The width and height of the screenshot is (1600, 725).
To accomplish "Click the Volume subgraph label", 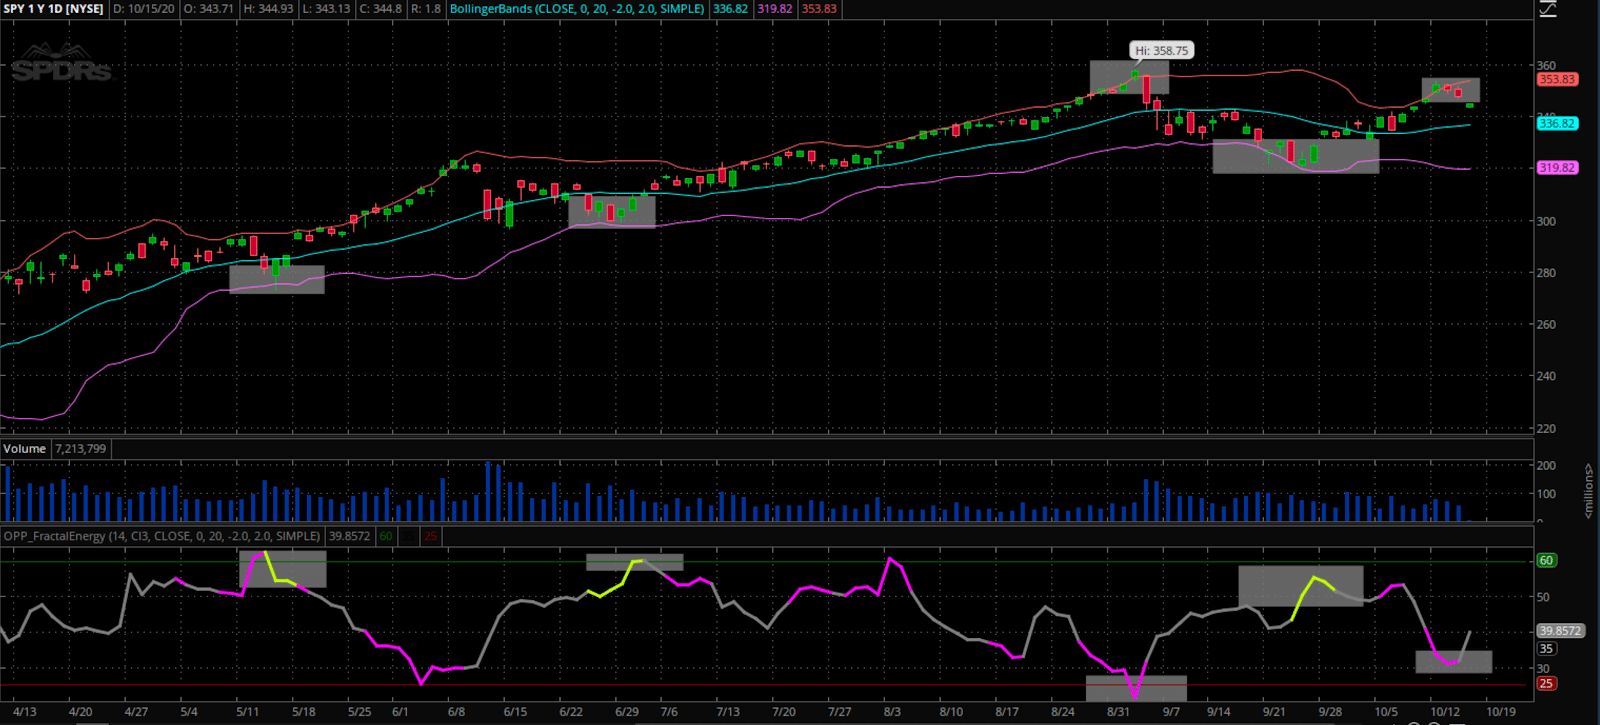I will pos(24,448).
